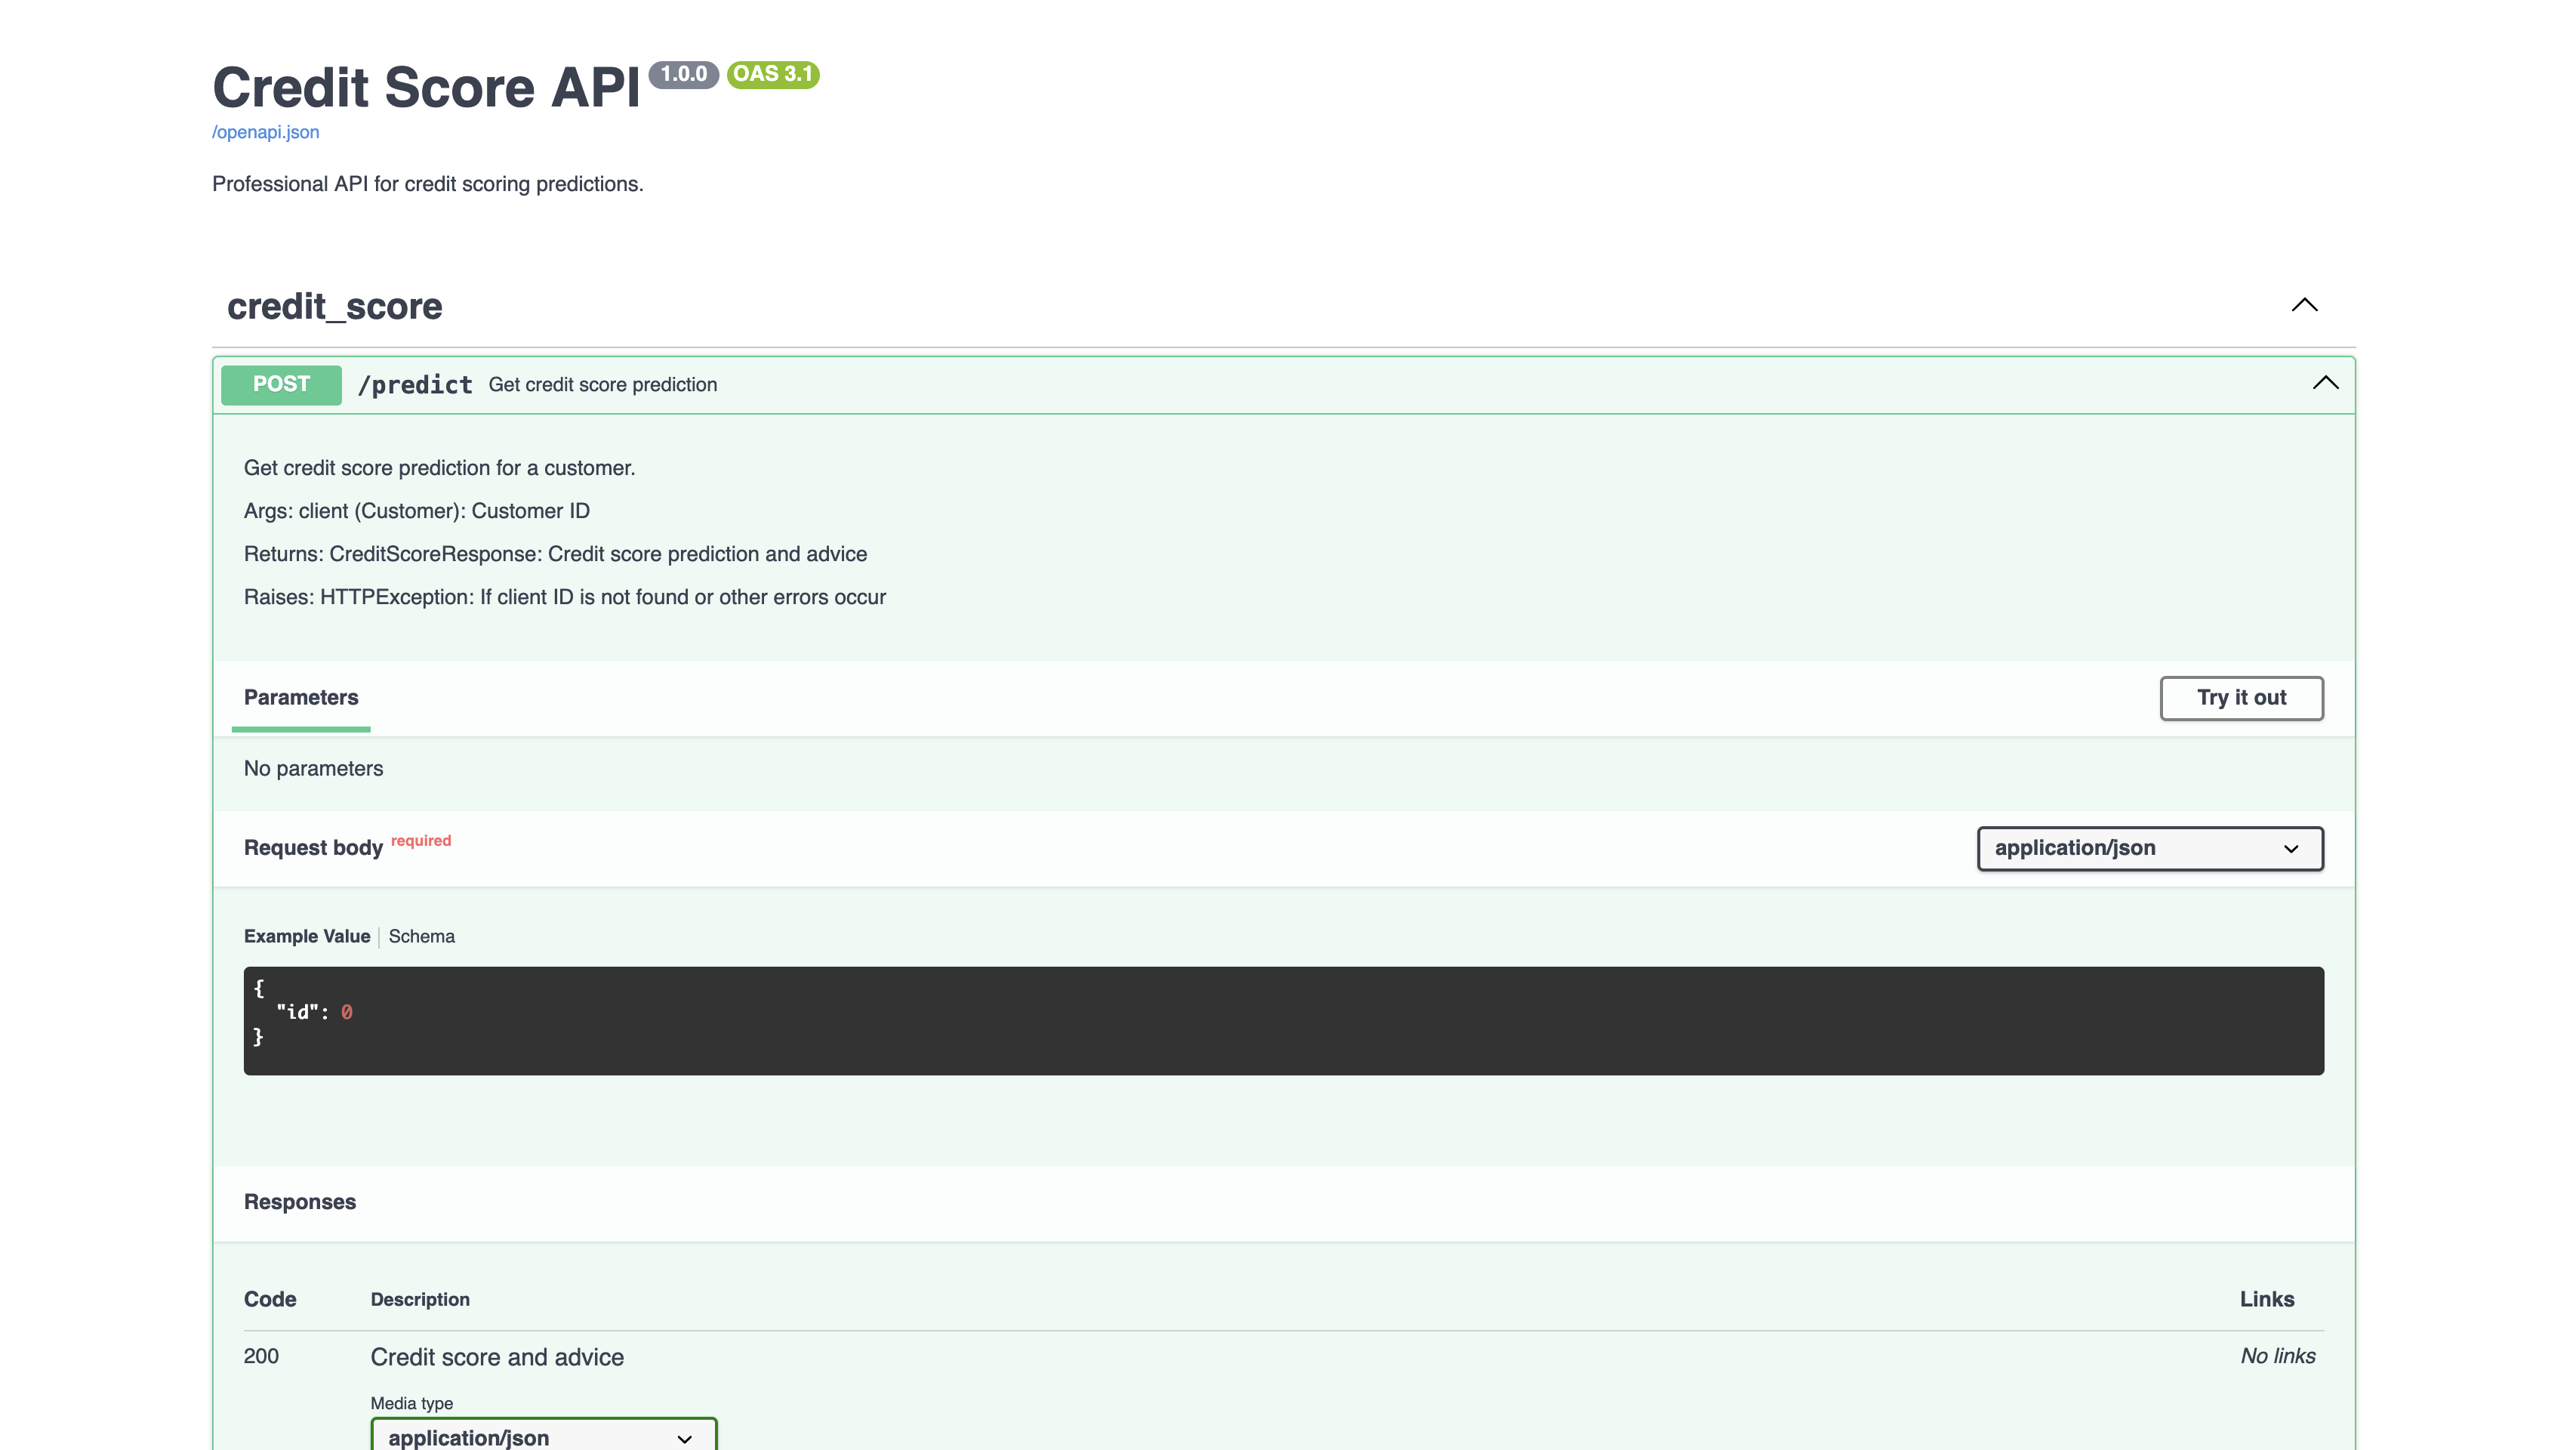Image resolution: width=2576 pixels, height=1450 pixels.
Task: Click the No links text in Links column
Action: [2277, 1356]
